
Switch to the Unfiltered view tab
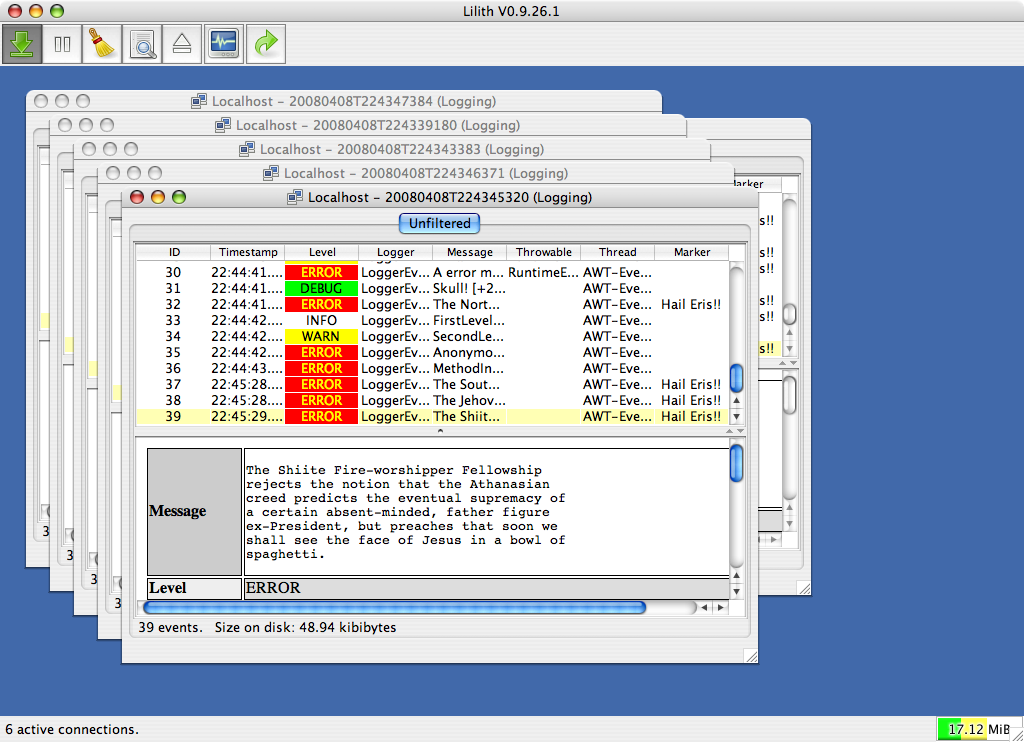tap(438, 223)
